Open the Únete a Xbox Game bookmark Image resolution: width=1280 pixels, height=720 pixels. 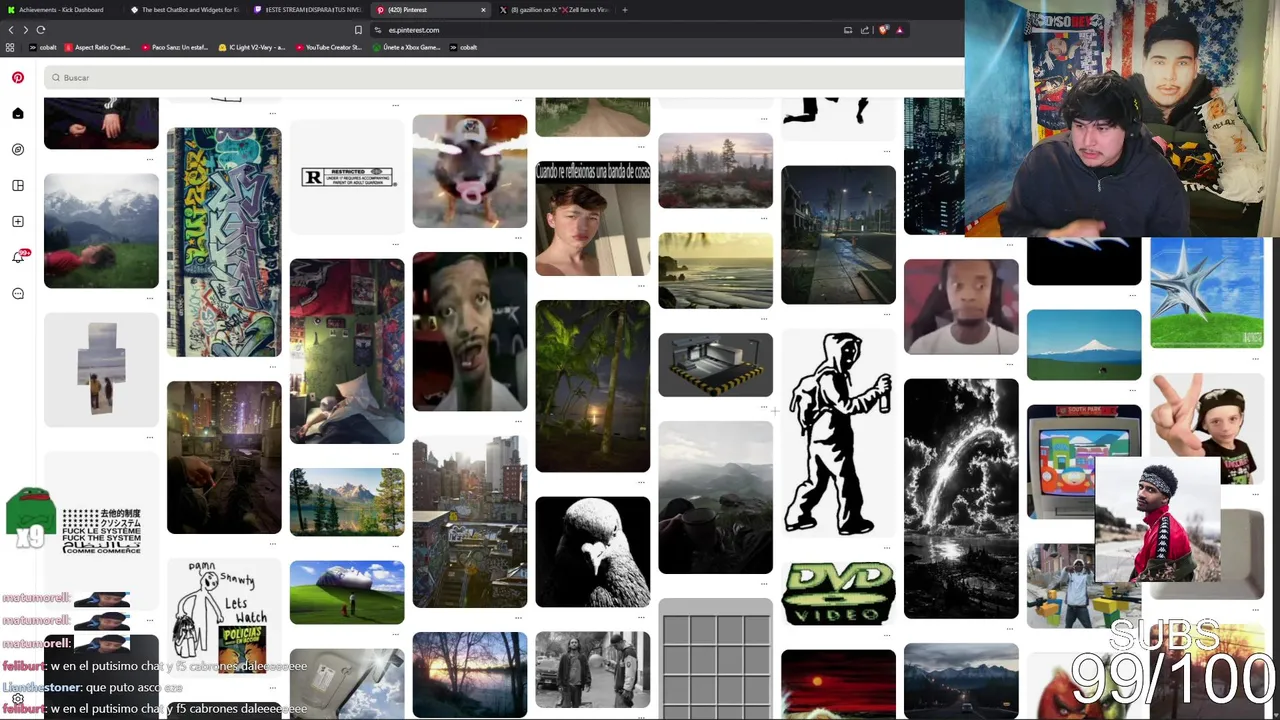[406, 47]
